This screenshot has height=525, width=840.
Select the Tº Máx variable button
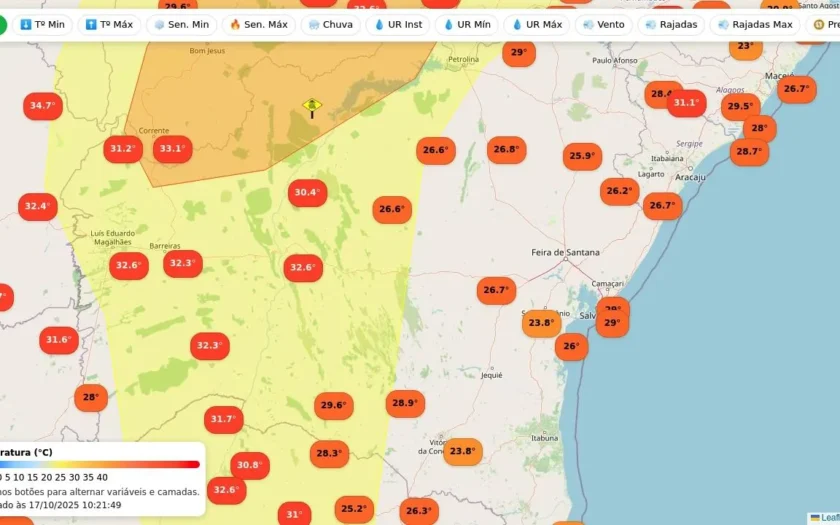(x=109, y=25)
